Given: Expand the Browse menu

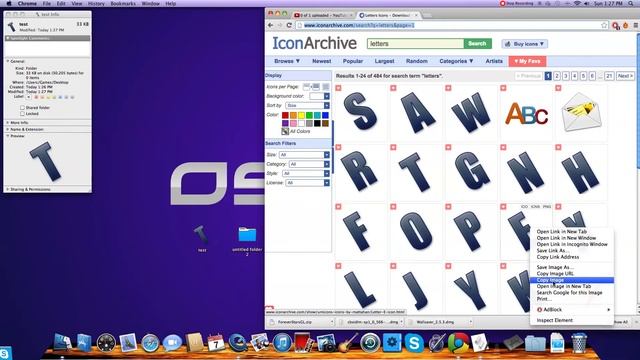Looking at the screenshot, I should [x=287, y=61].
